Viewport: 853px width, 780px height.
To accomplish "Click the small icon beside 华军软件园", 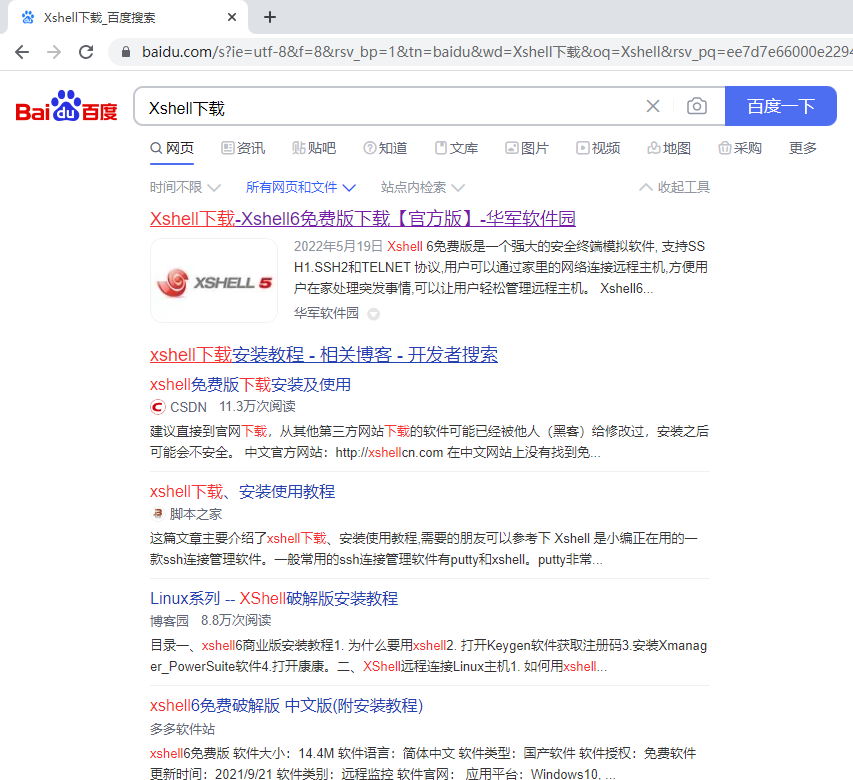I will (x=373, y=314).
